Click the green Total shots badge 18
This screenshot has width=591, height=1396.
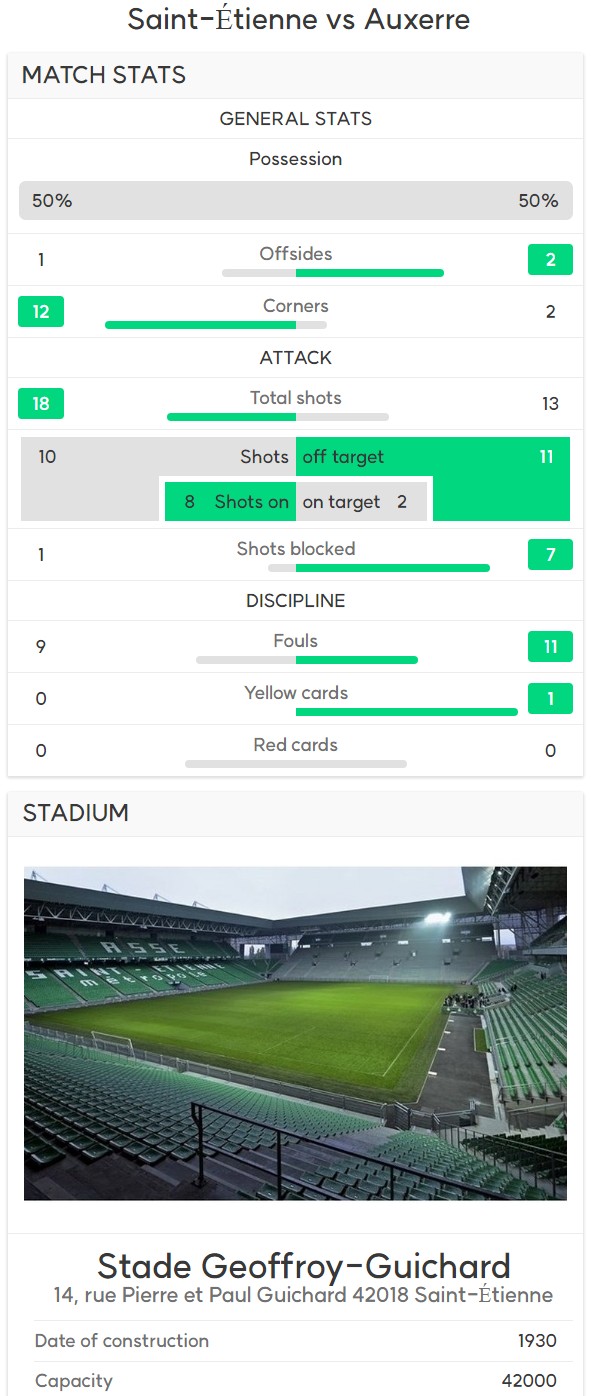(x=41, y=403)
